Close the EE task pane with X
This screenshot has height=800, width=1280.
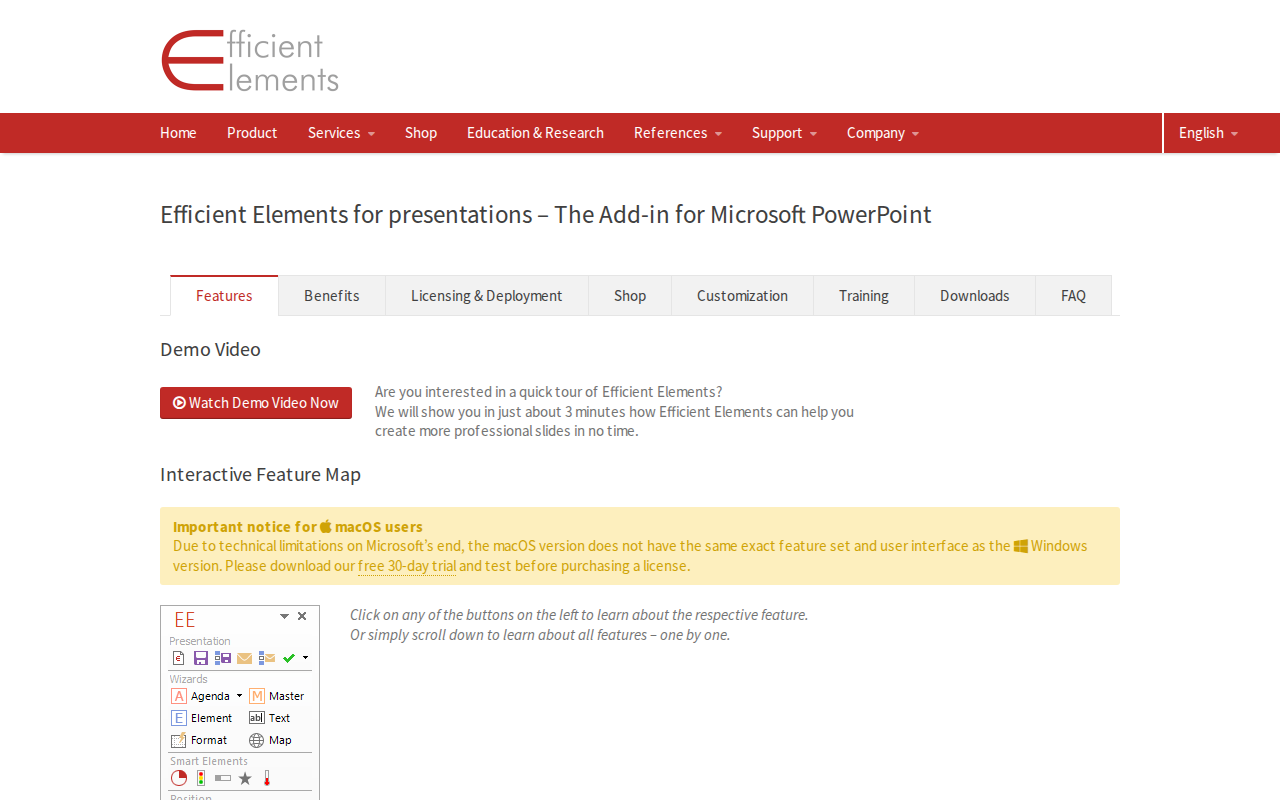[302, 616]
